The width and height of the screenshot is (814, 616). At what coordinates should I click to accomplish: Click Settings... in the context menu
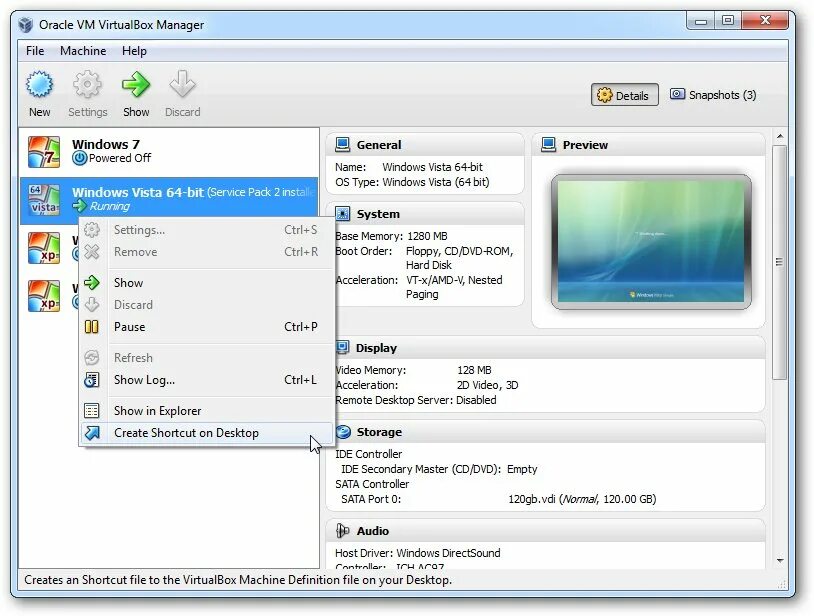tap(207, 229)
